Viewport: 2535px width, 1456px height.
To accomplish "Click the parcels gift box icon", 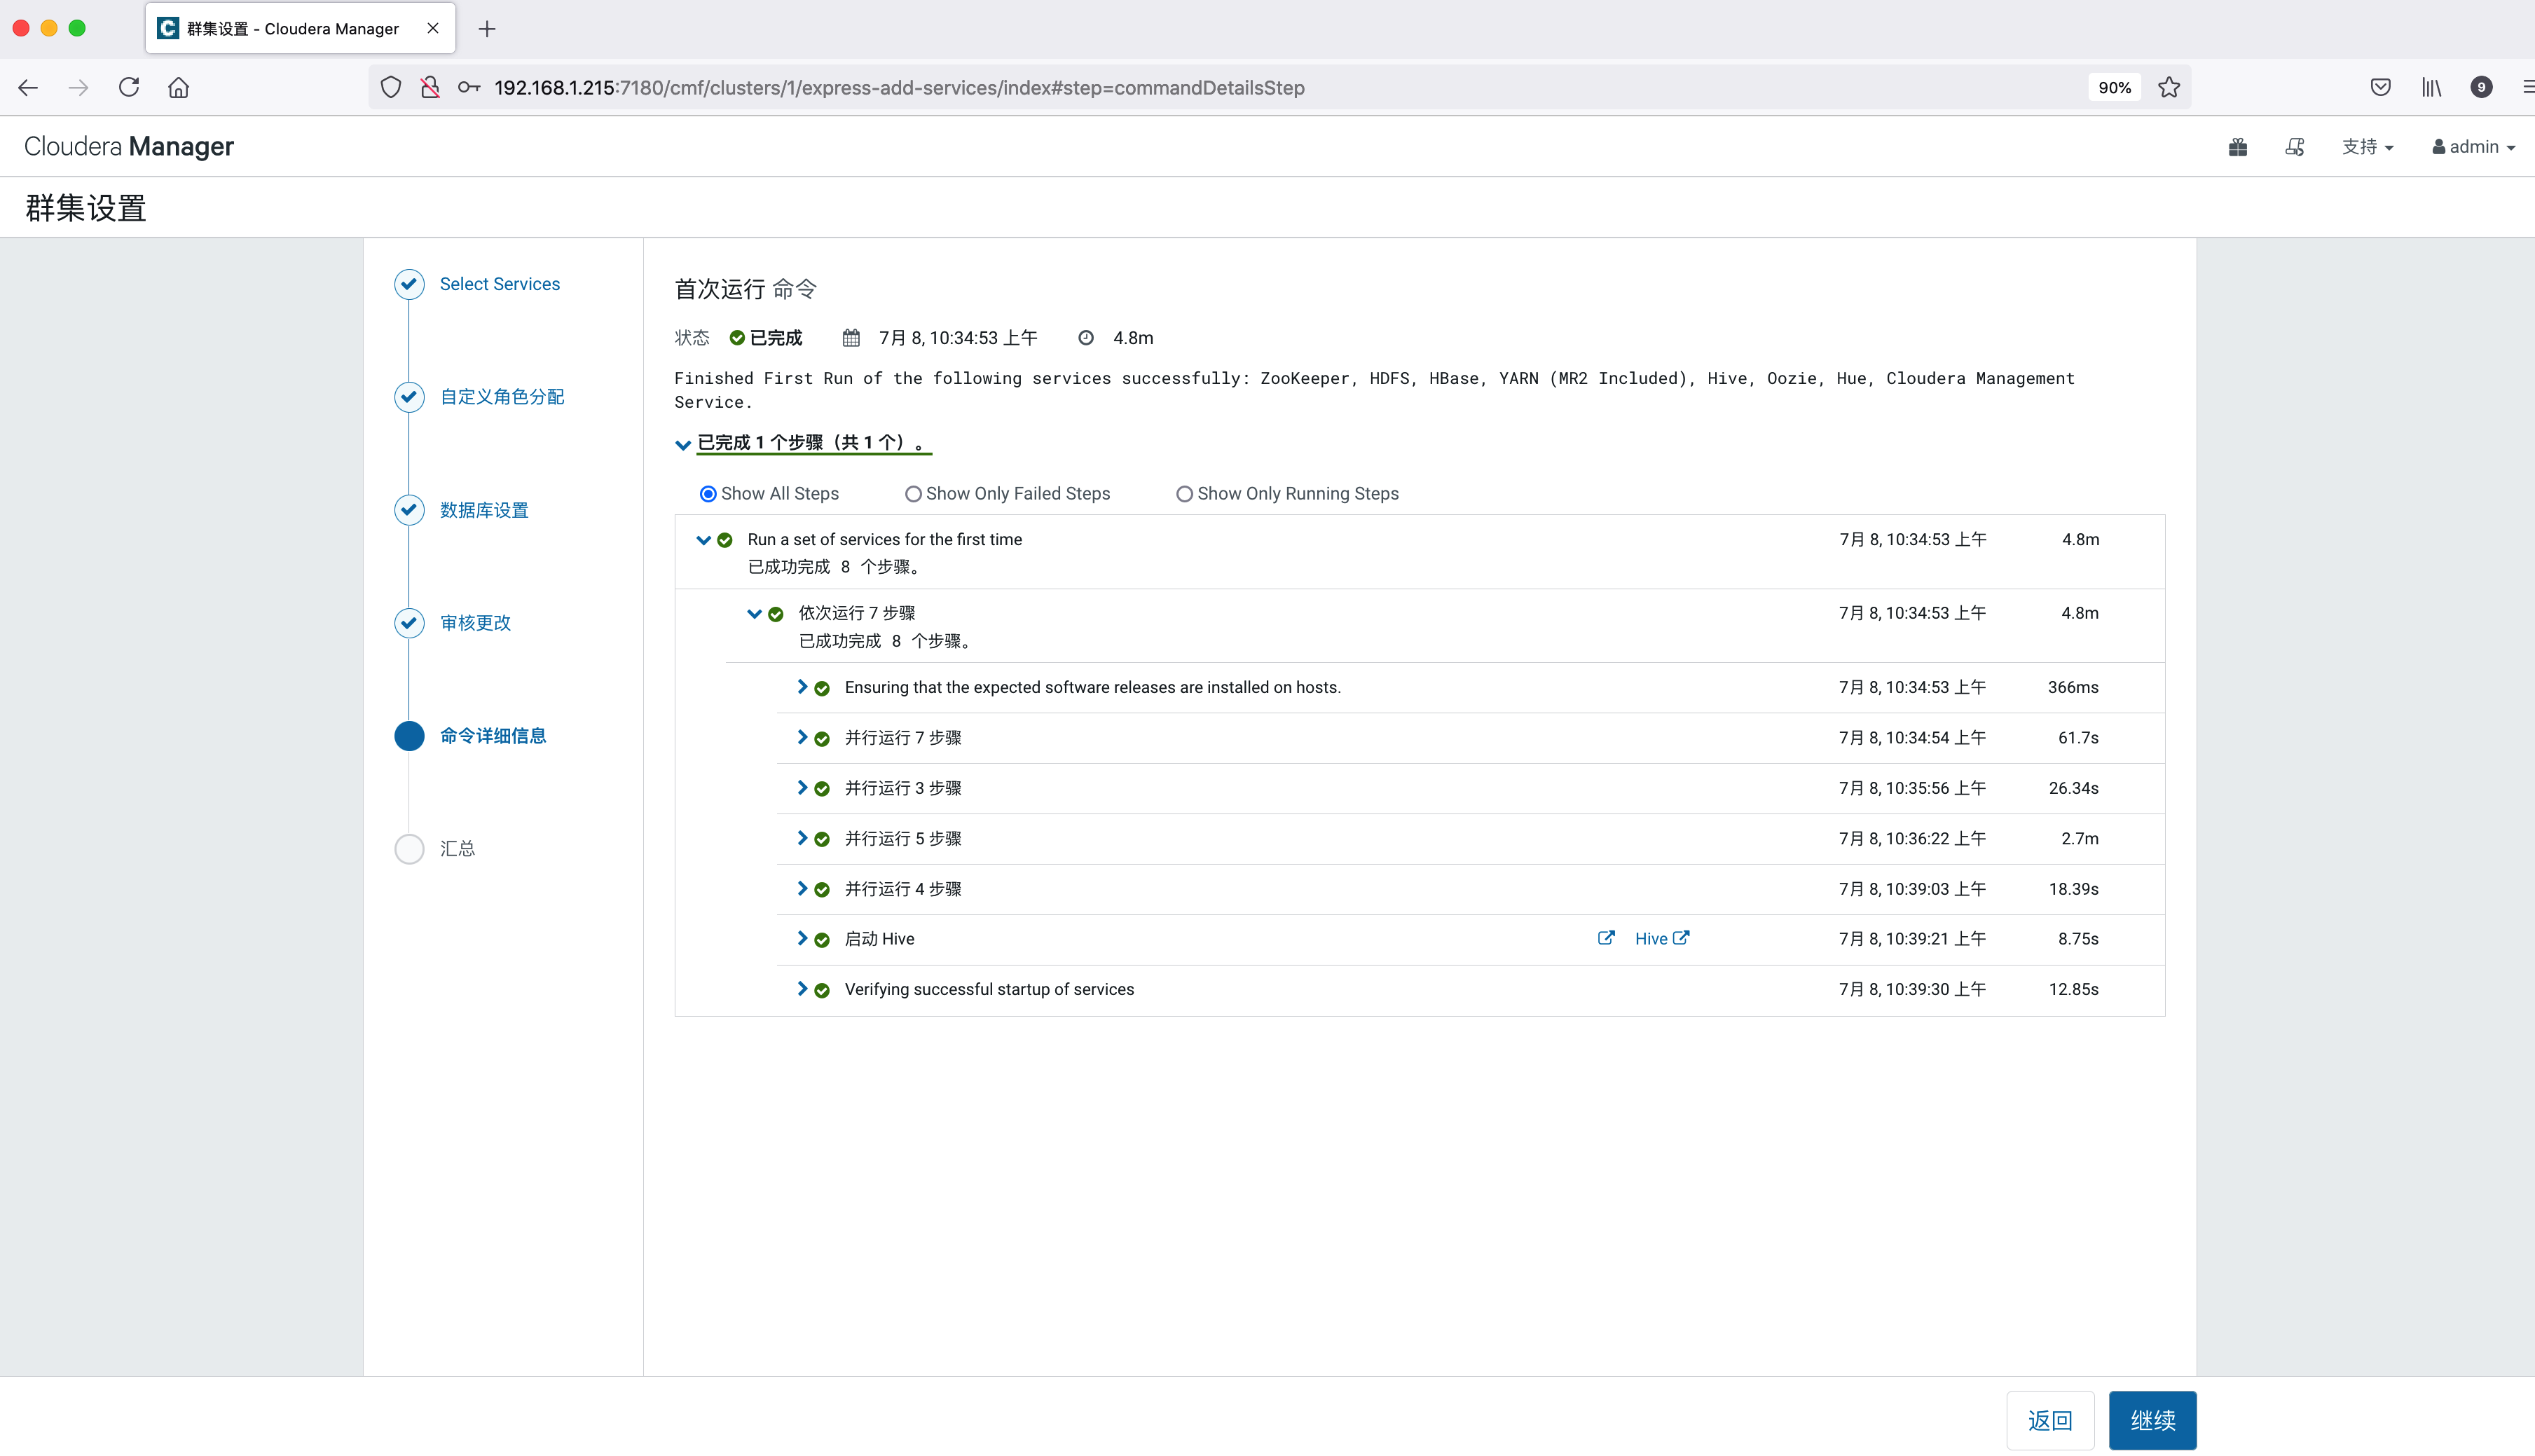I will [2237, 147].
